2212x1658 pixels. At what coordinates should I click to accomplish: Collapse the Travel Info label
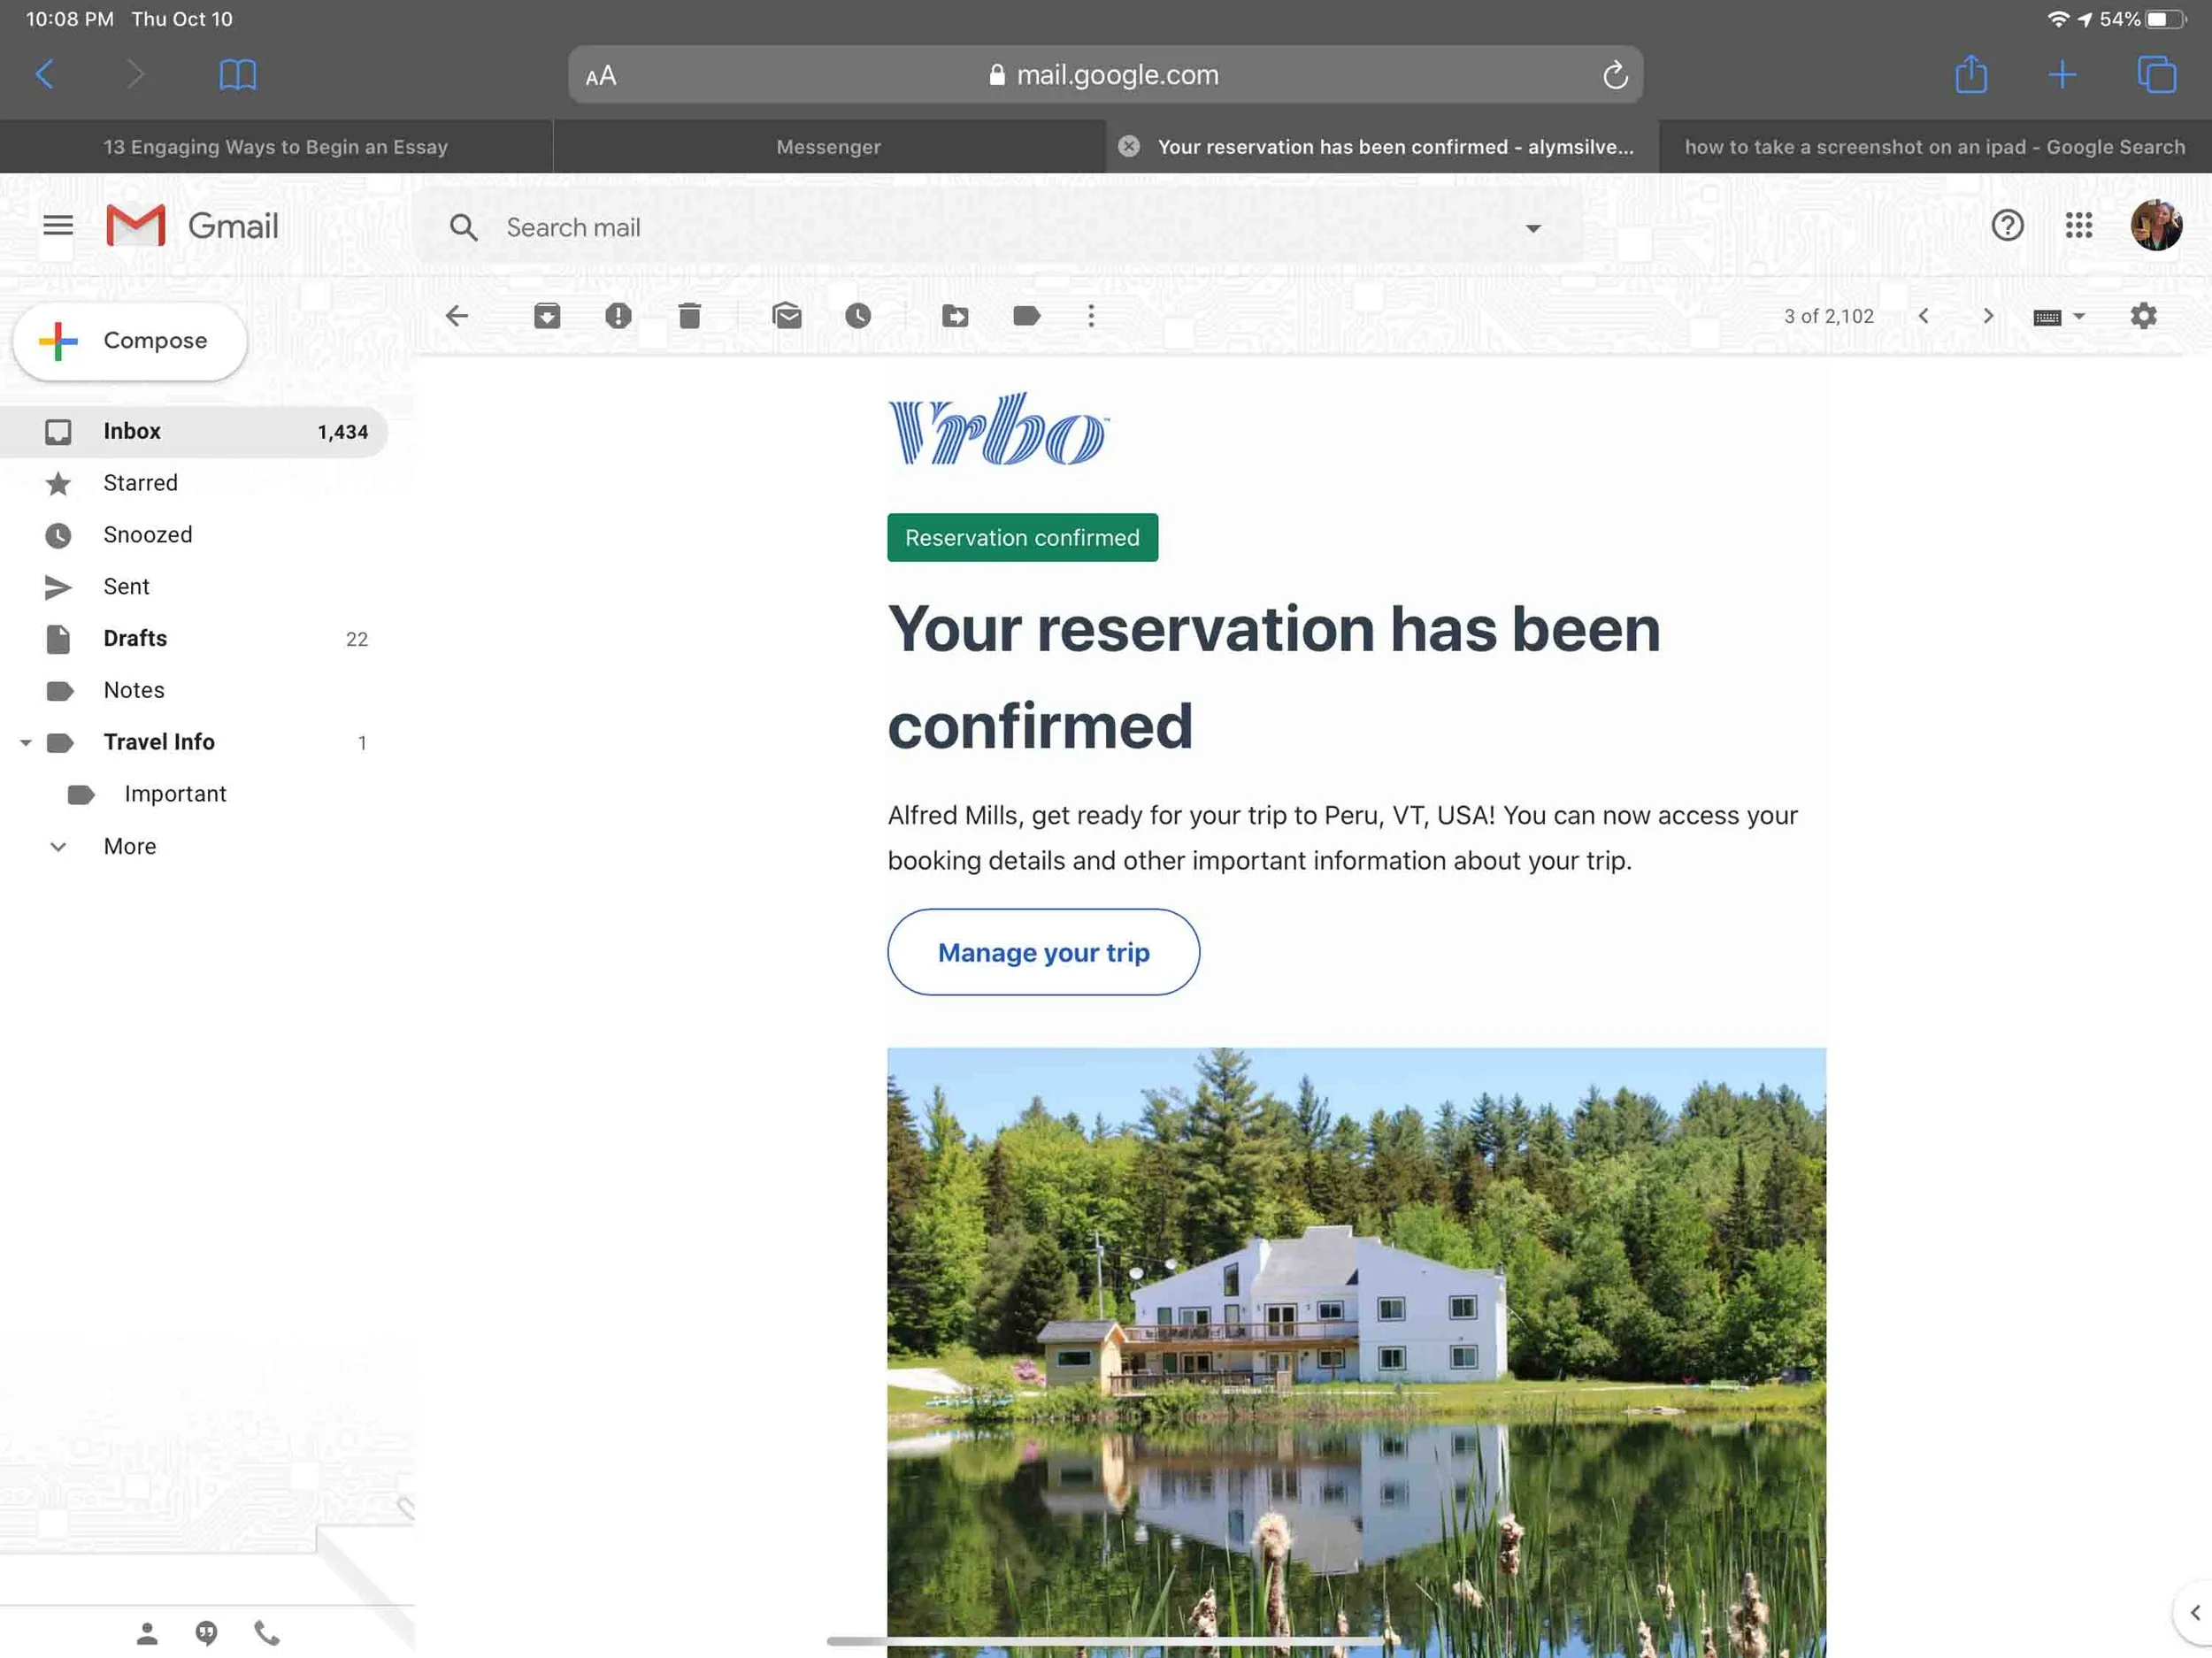click(x=26, y=742)
